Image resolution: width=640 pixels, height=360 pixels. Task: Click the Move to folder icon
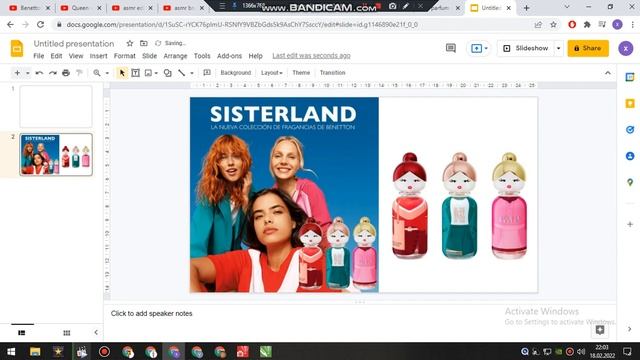click(x=144, y=43)
